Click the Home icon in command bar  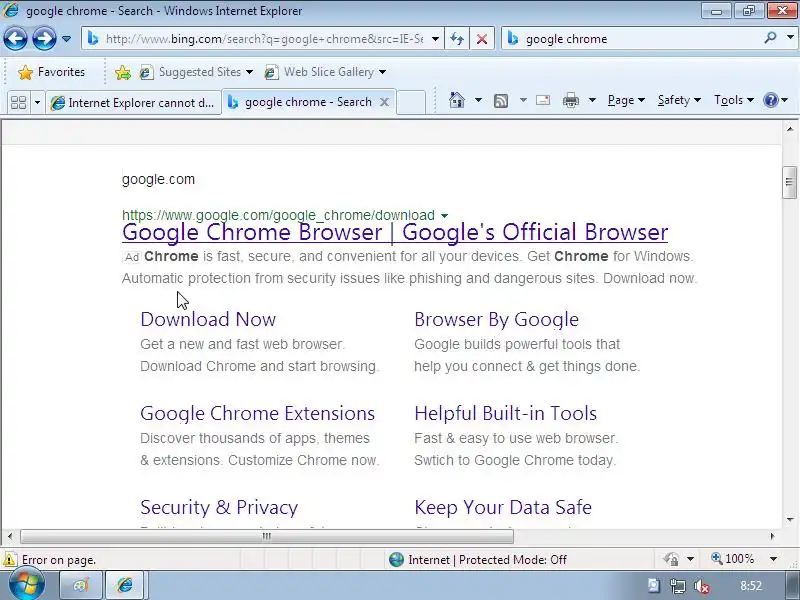(x=457, y=100)
